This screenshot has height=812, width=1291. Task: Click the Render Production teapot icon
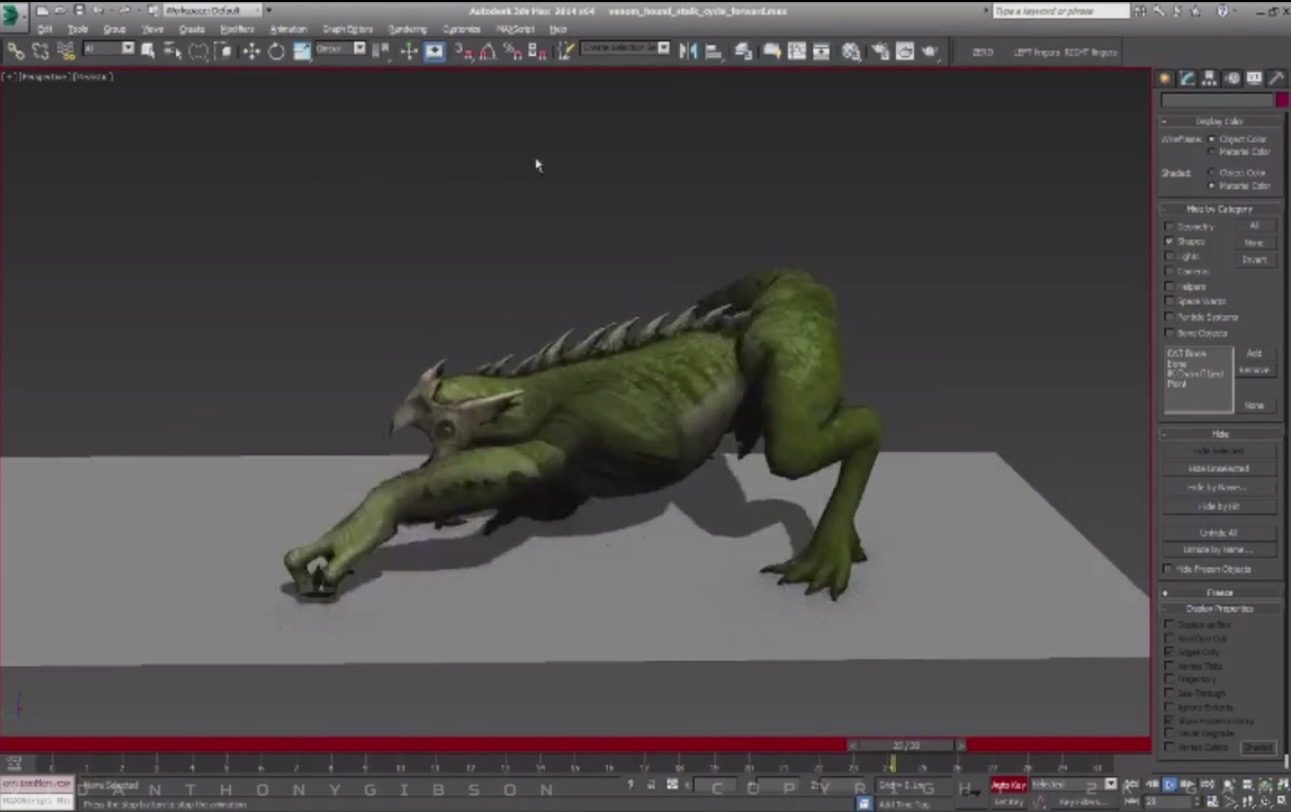point(931,50)
